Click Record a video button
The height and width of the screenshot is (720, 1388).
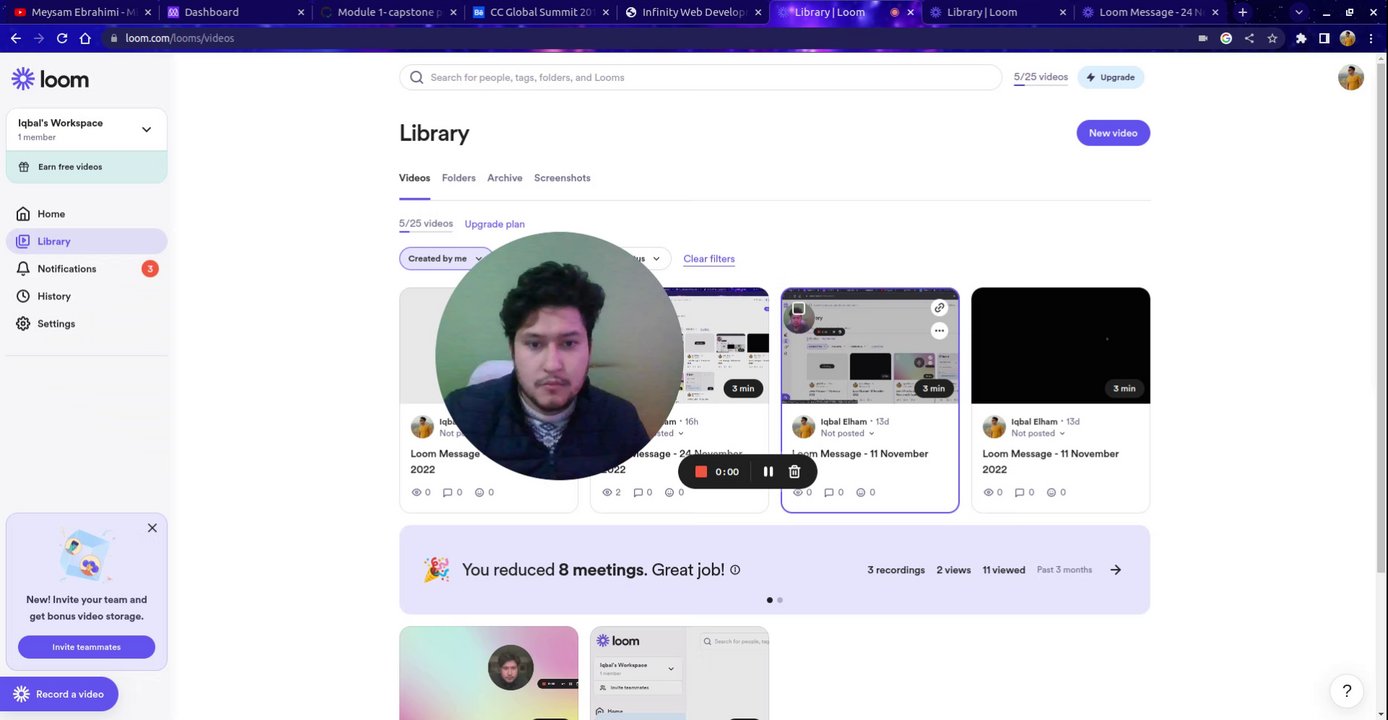(59, 694)
